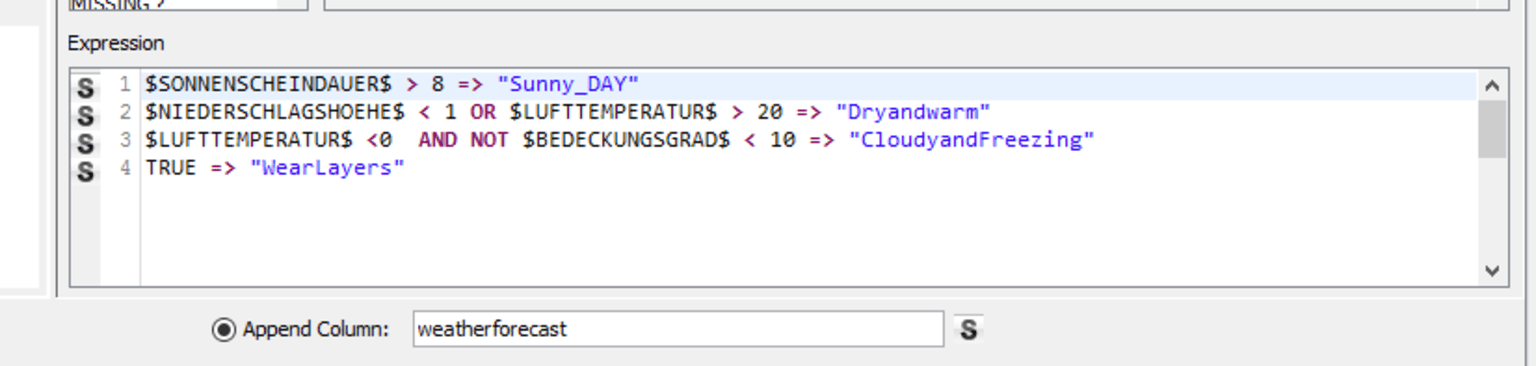Viewport: 1536px width, 366px height.
Task: Click the expression editor scroll down arrow
Action: pyautogui.click(x=1492, y=270)
